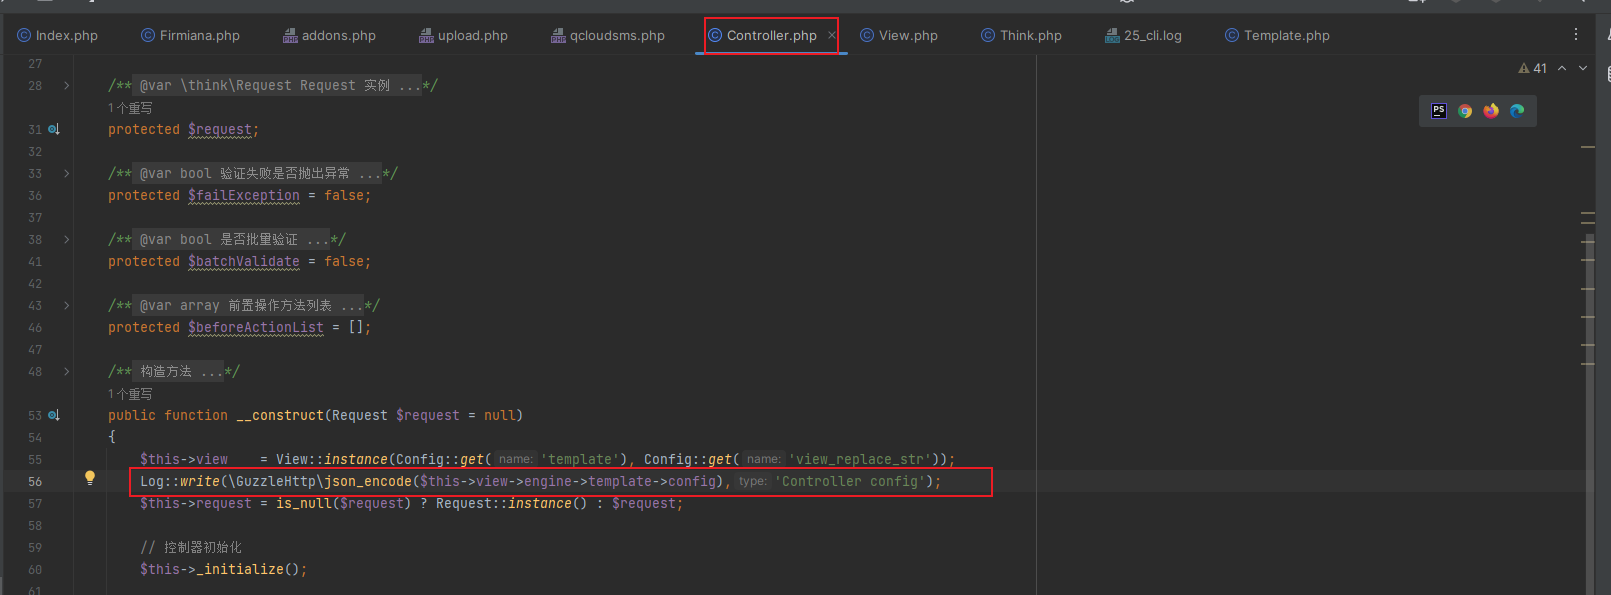Open the editor tabs kebab menu
1611x595 pixels.
(1576, 34)
